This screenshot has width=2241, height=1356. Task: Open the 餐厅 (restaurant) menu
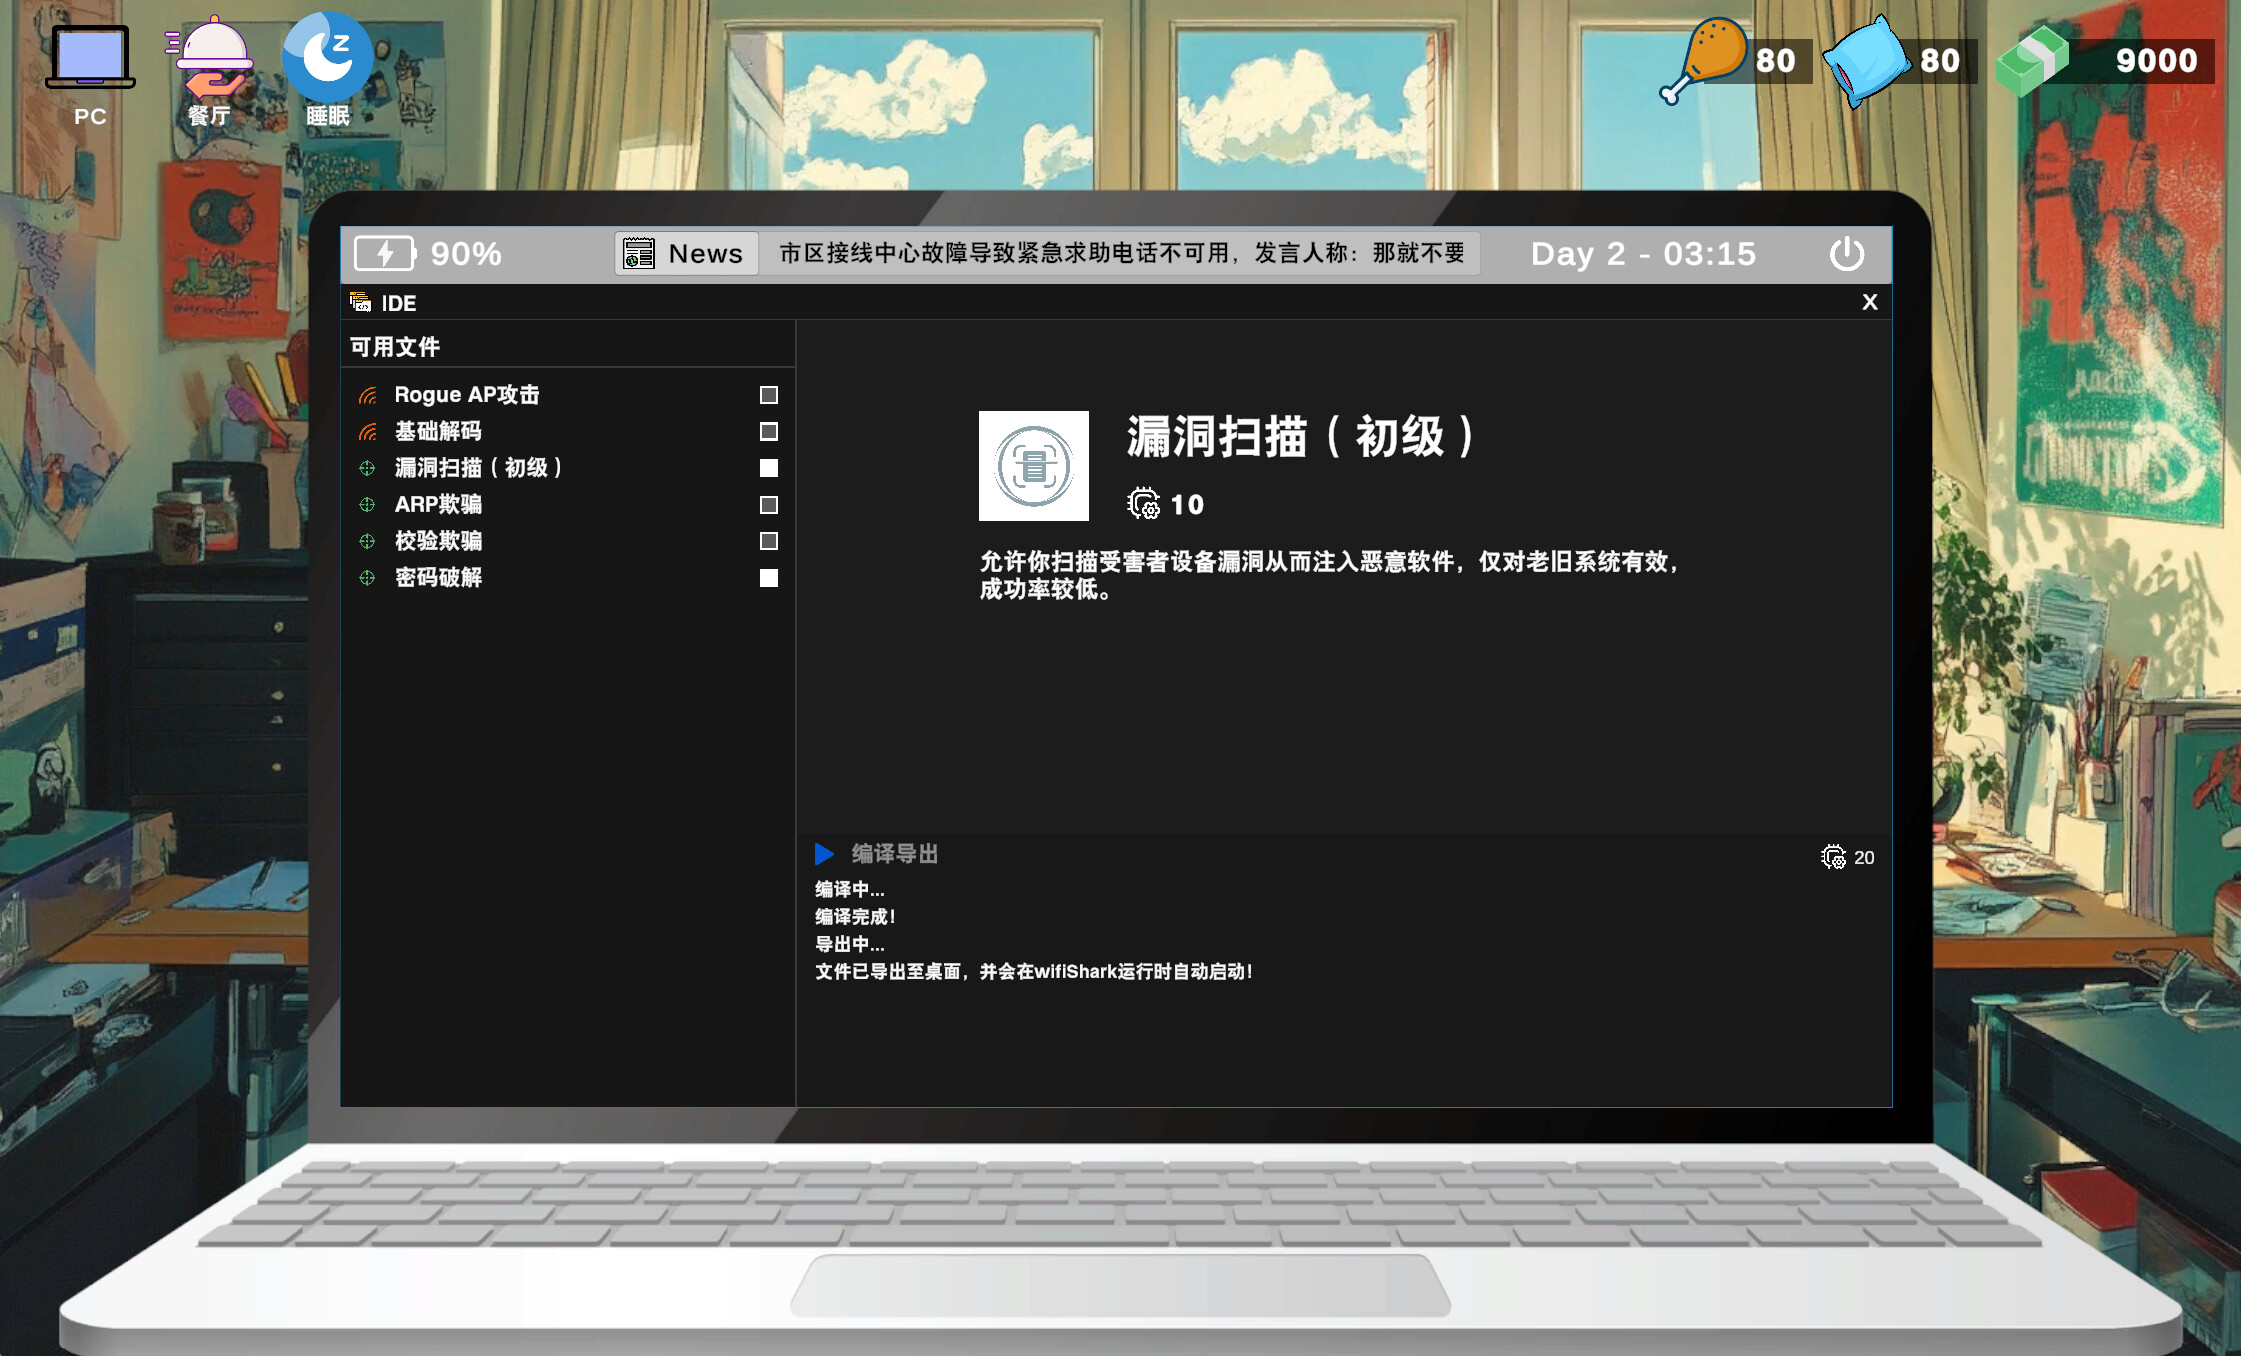(x=210, y=58)
